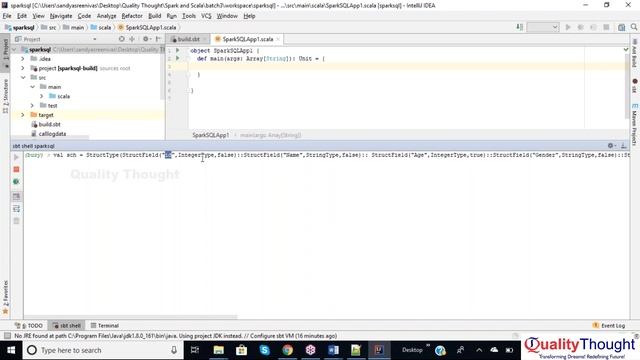The image size is (640, 360).
Task: Switch to the build.sbt editor tab
Action: click(188, 39)
